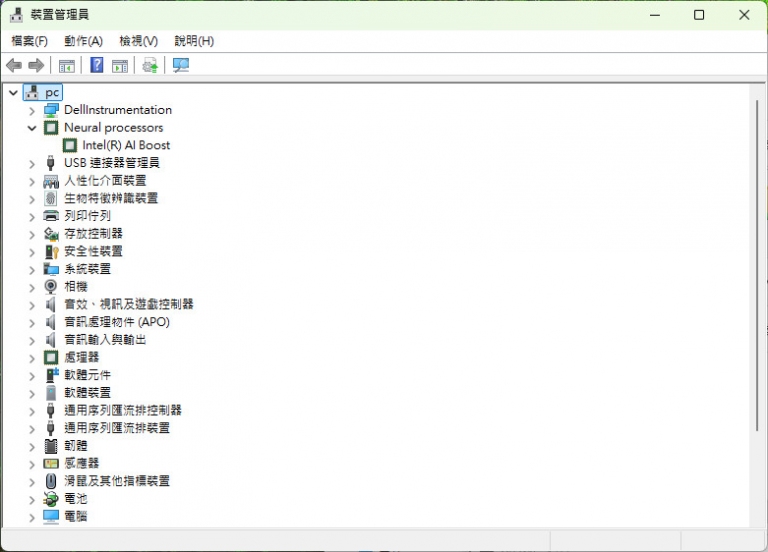Collapse the pc root node
The height and width of the screenshot is (552, 768).
click(13, 93)
